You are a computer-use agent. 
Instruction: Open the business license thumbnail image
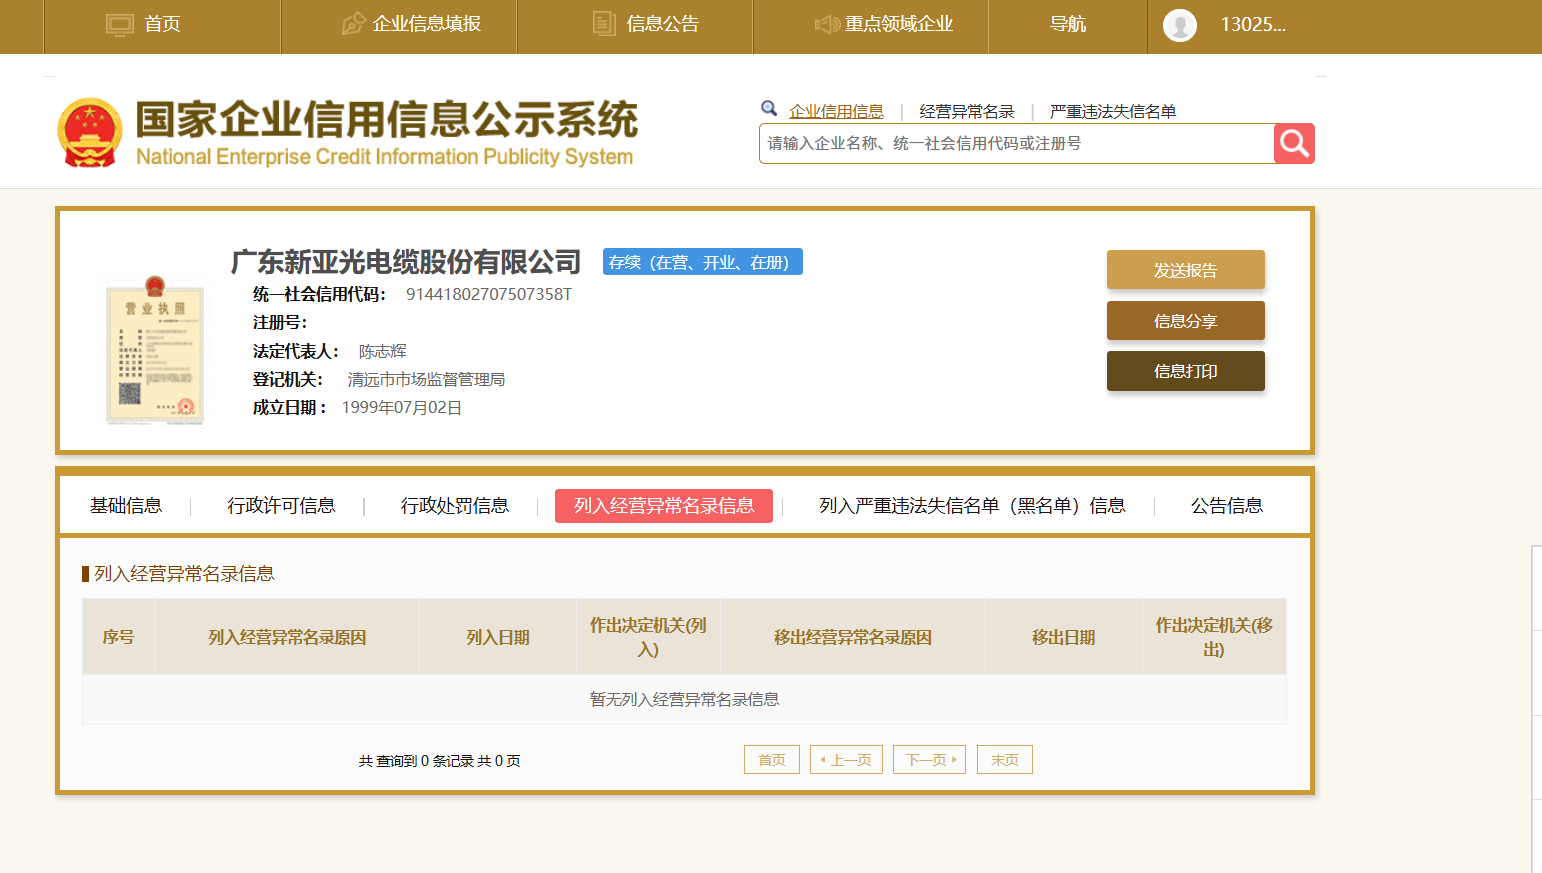tap(155, 350)
